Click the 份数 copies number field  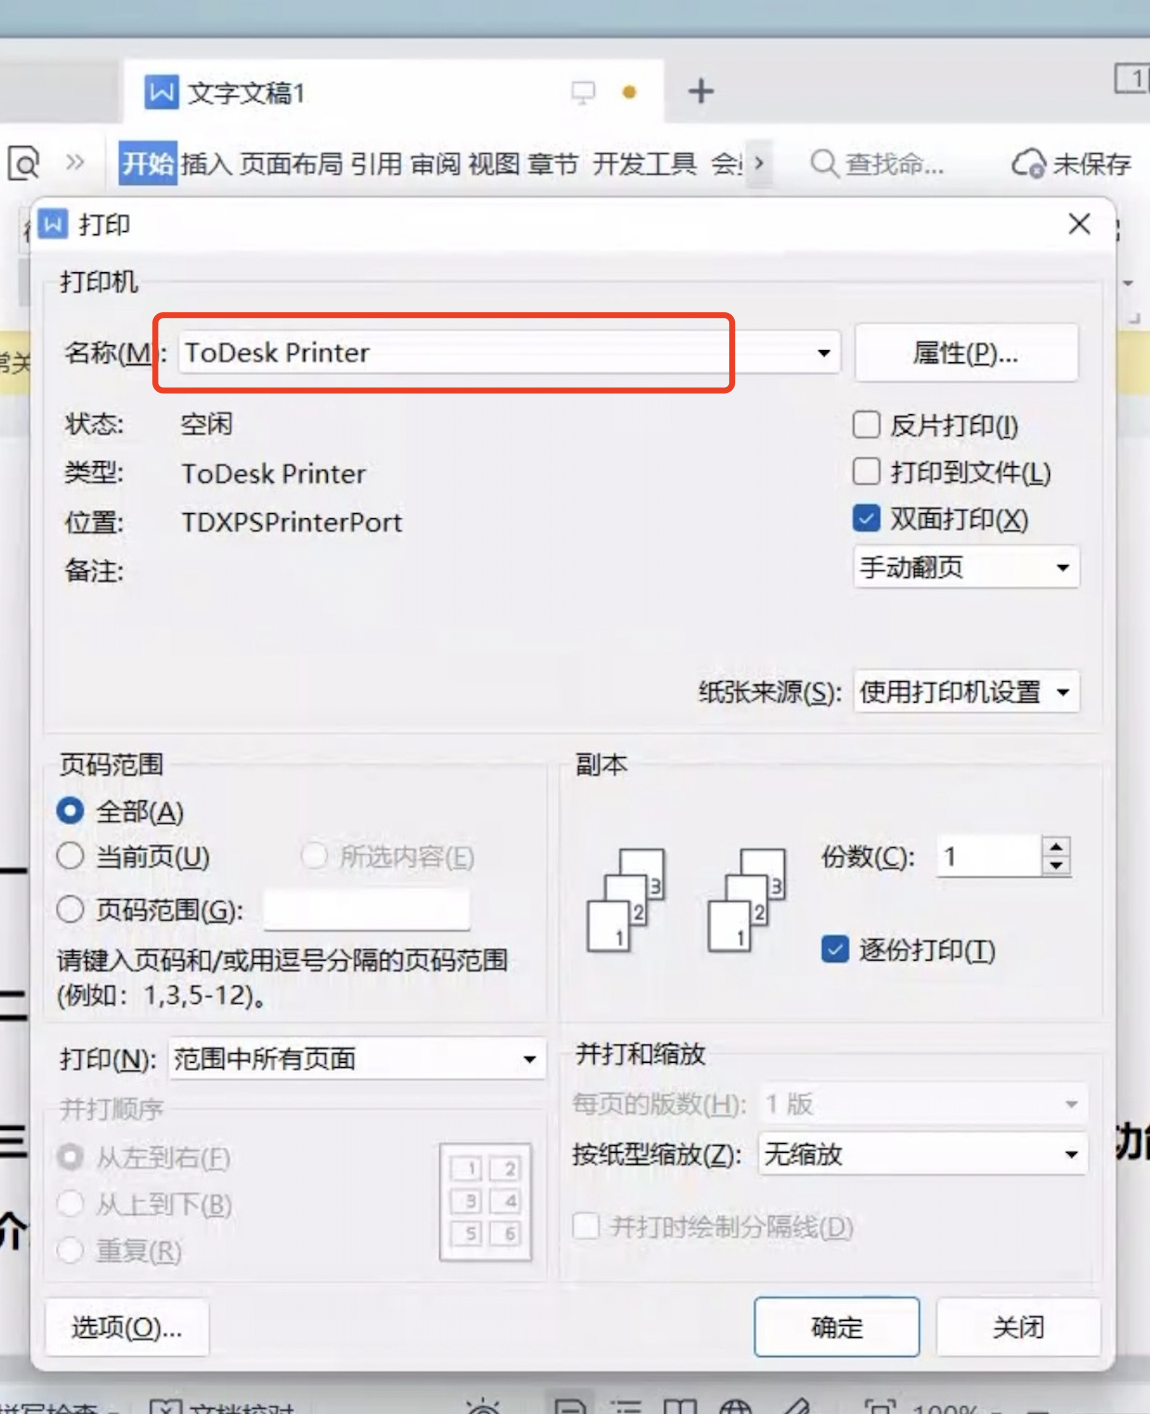pyautogui.click(x=988, y=856)
